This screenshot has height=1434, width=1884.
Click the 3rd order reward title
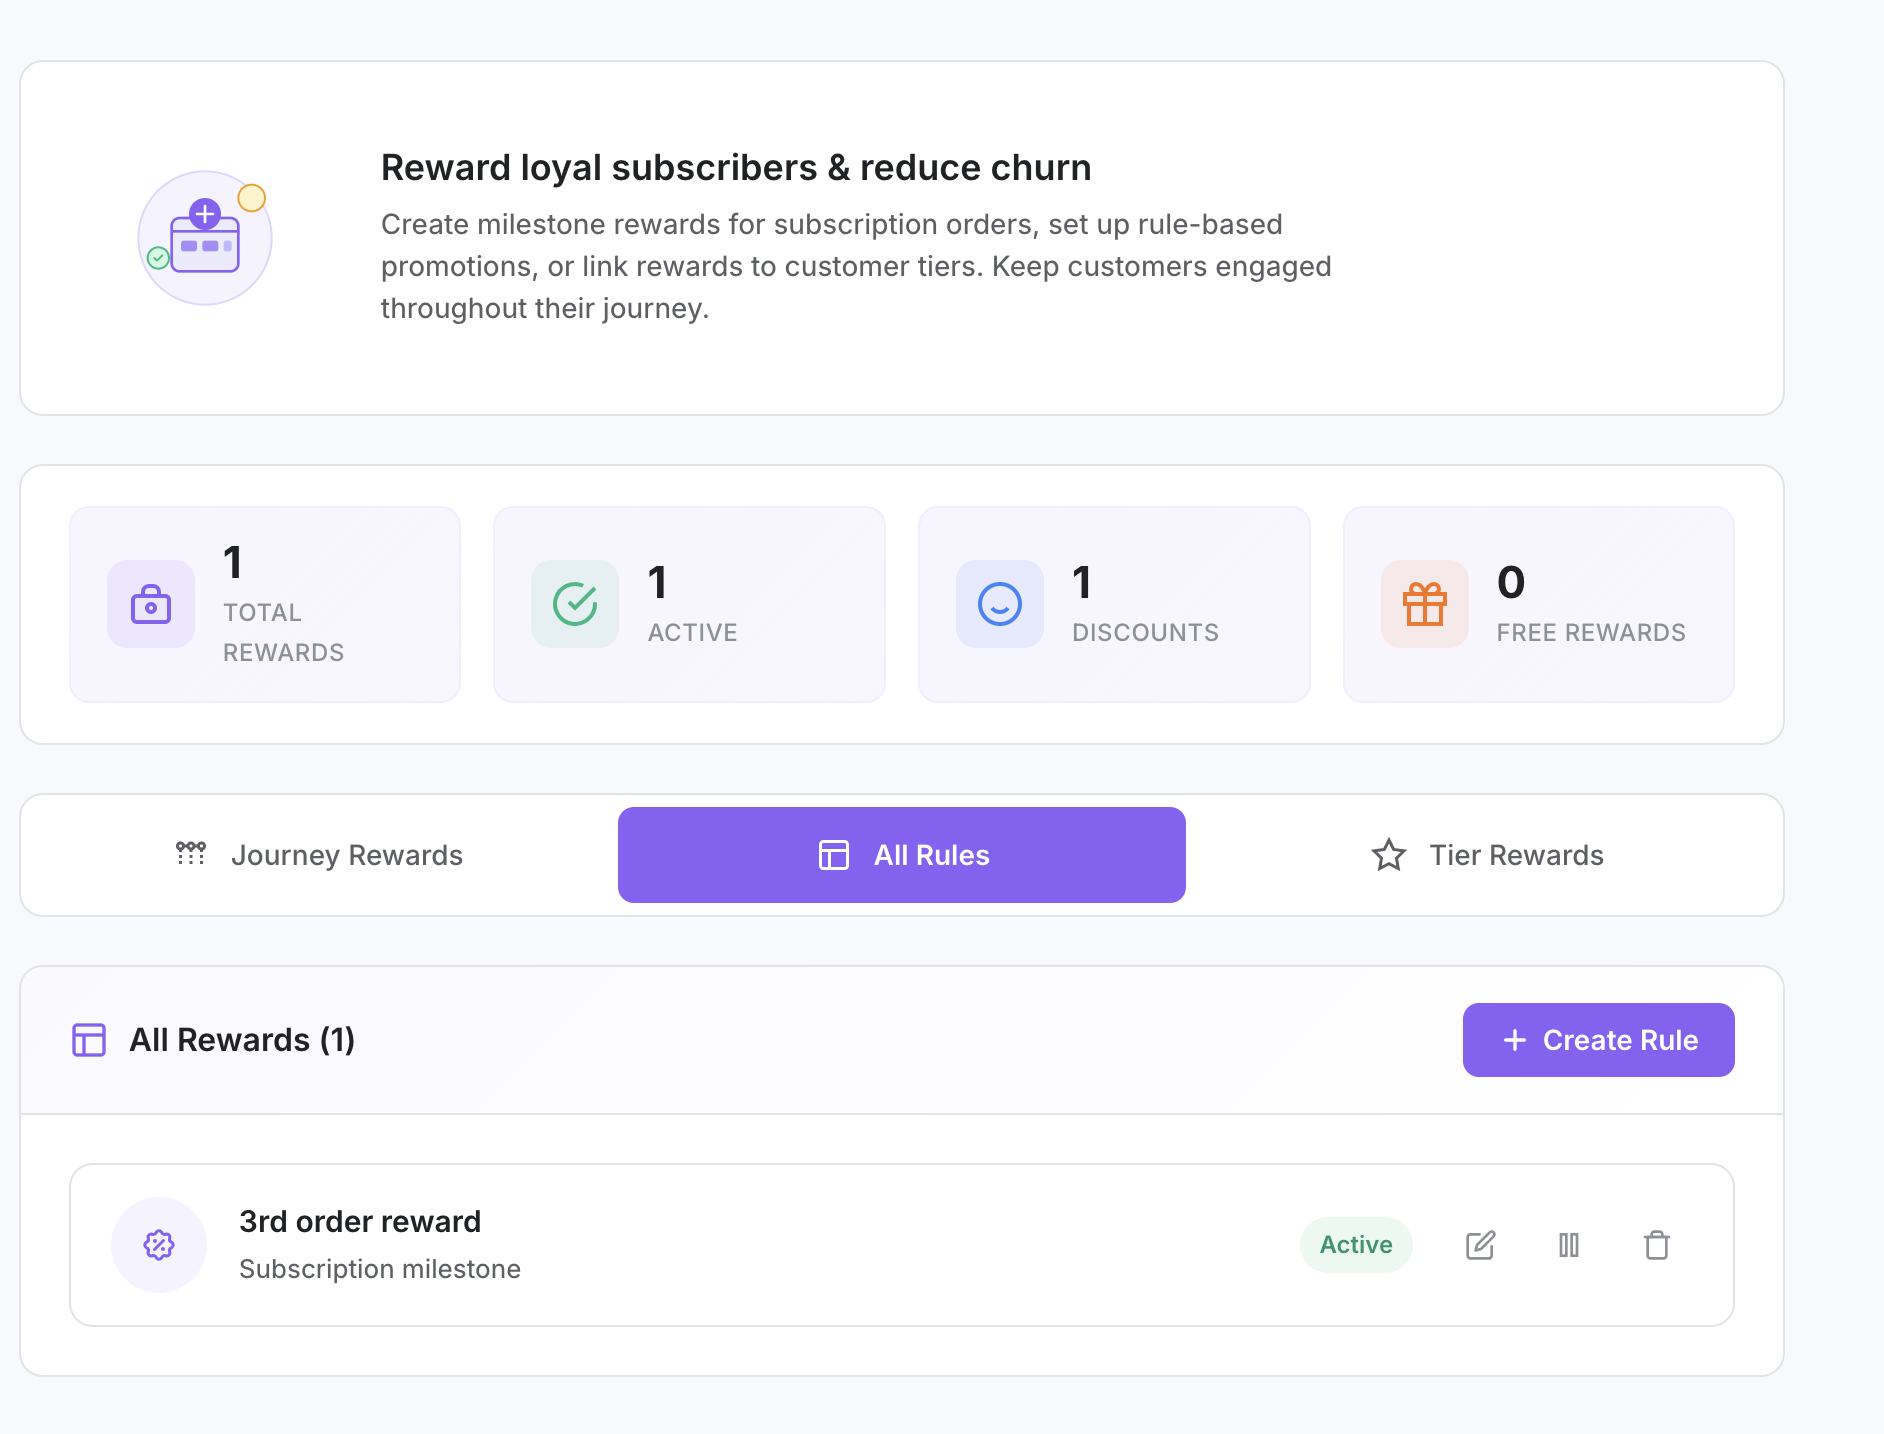[x=360, y=1221]
